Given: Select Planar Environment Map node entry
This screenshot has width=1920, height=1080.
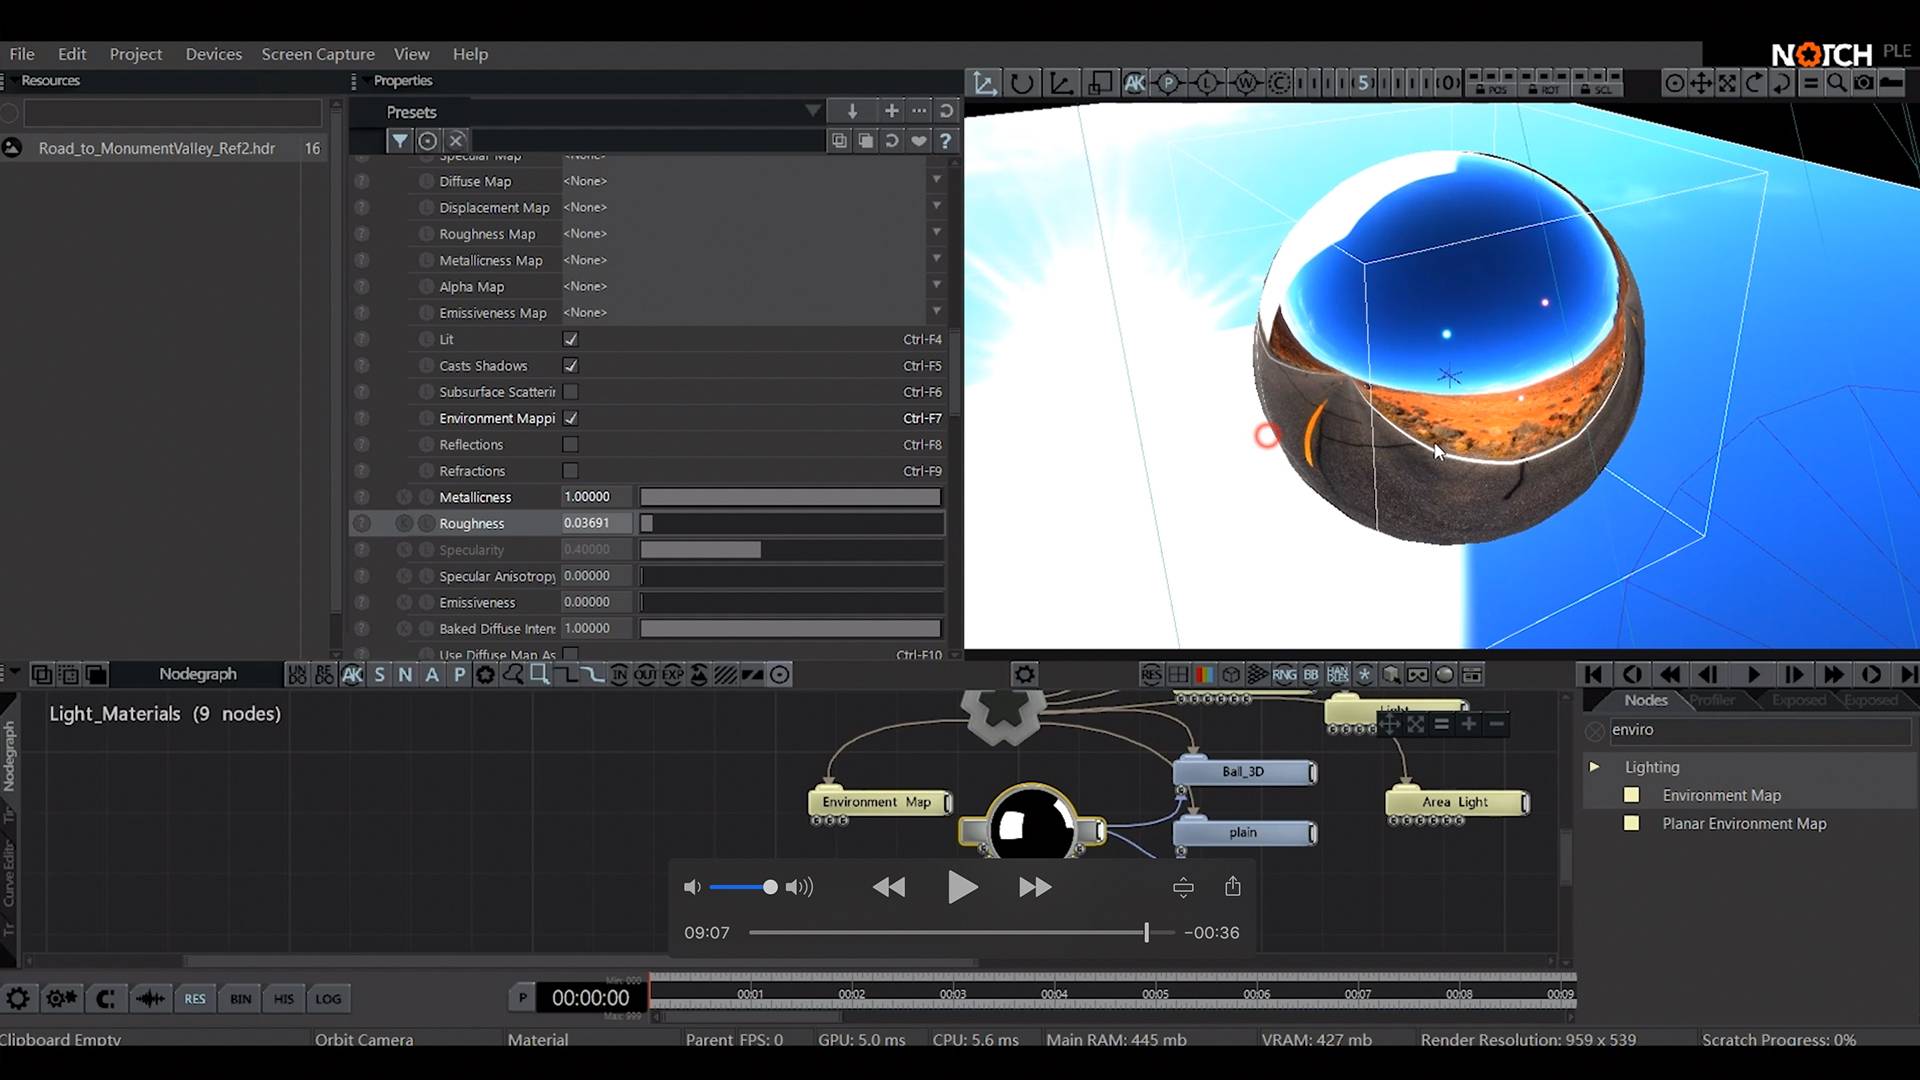Looking at the screenshot, I should tap(1744, 823).
